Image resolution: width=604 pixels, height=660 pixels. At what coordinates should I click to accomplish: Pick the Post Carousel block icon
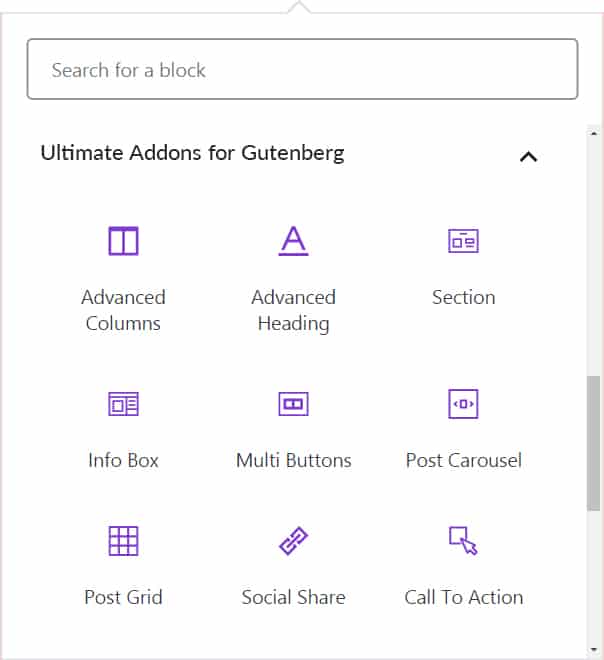click(x=463, y=404)
